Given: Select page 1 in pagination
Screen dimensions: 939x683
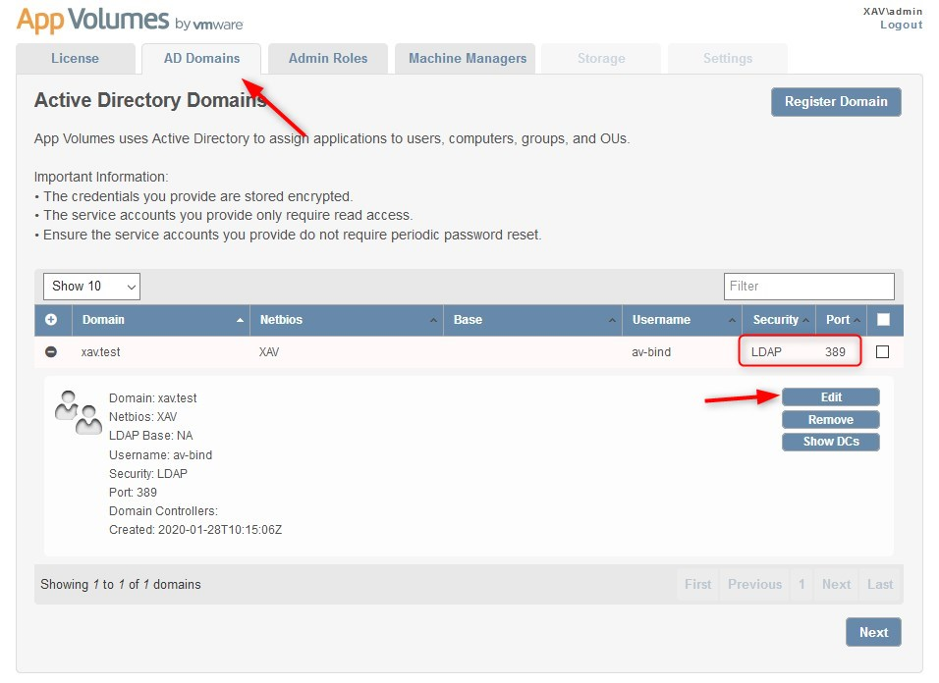Looking at the screenshot, I should [801, 584].
